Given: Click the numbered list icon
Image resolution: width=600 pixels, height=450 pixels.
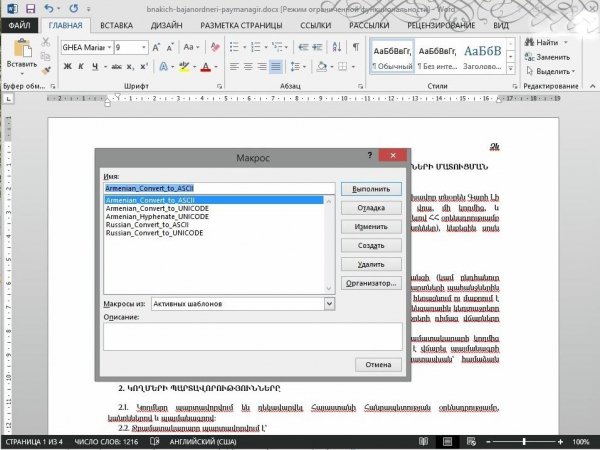Looking at the screenshot, I should 256,47.
